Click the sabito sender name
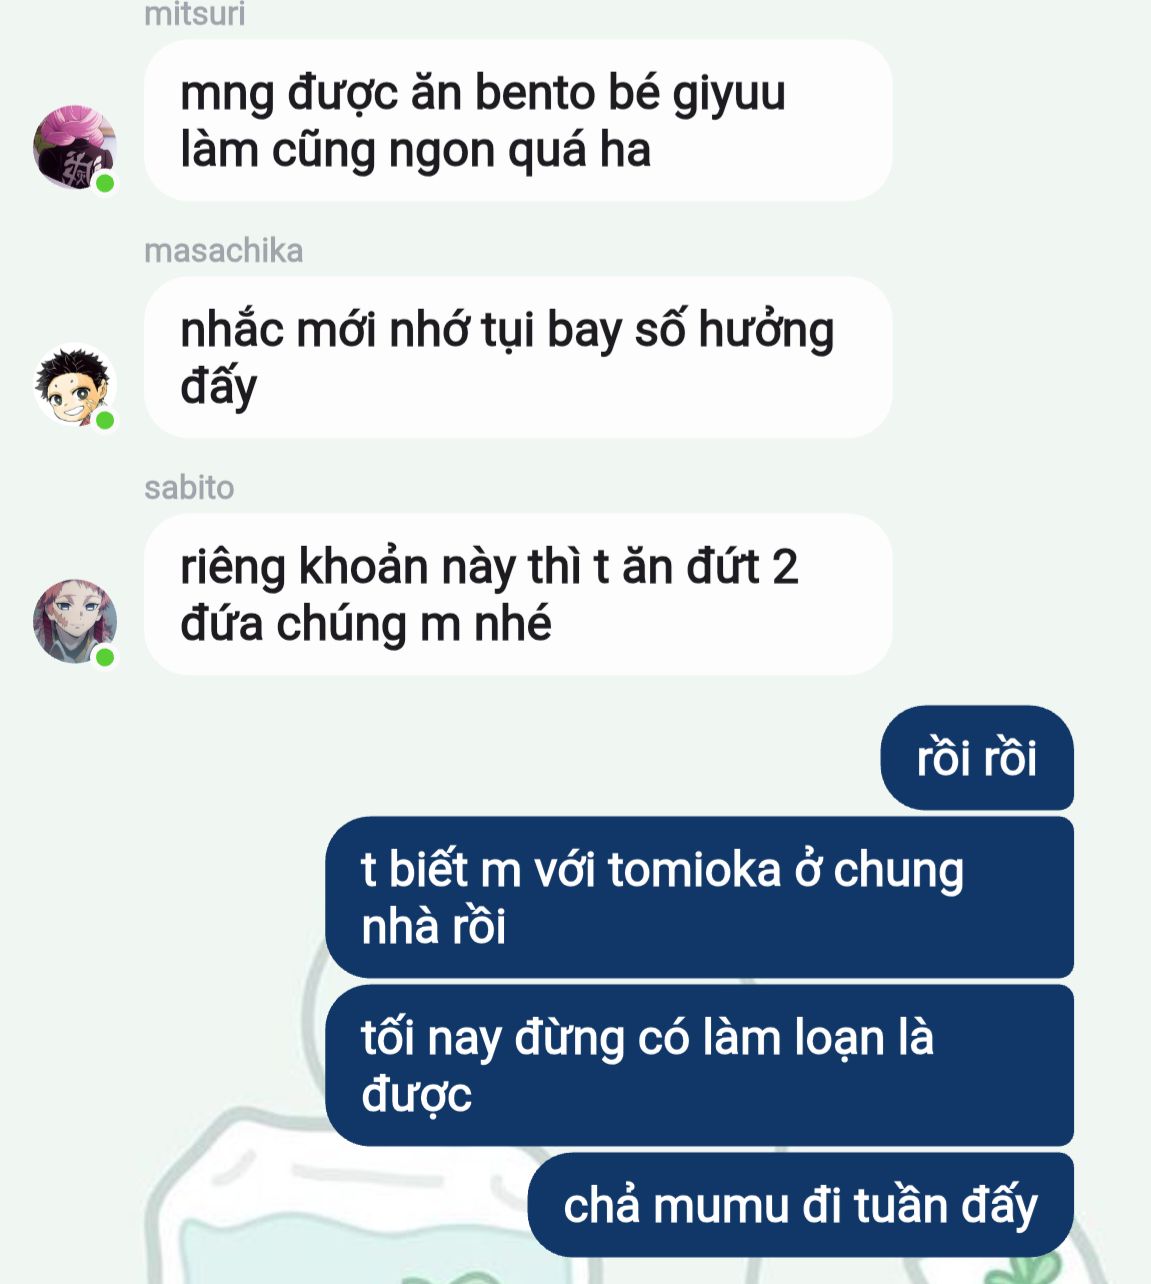Screen dimensions: 1151x1284 tap(189, 487)
